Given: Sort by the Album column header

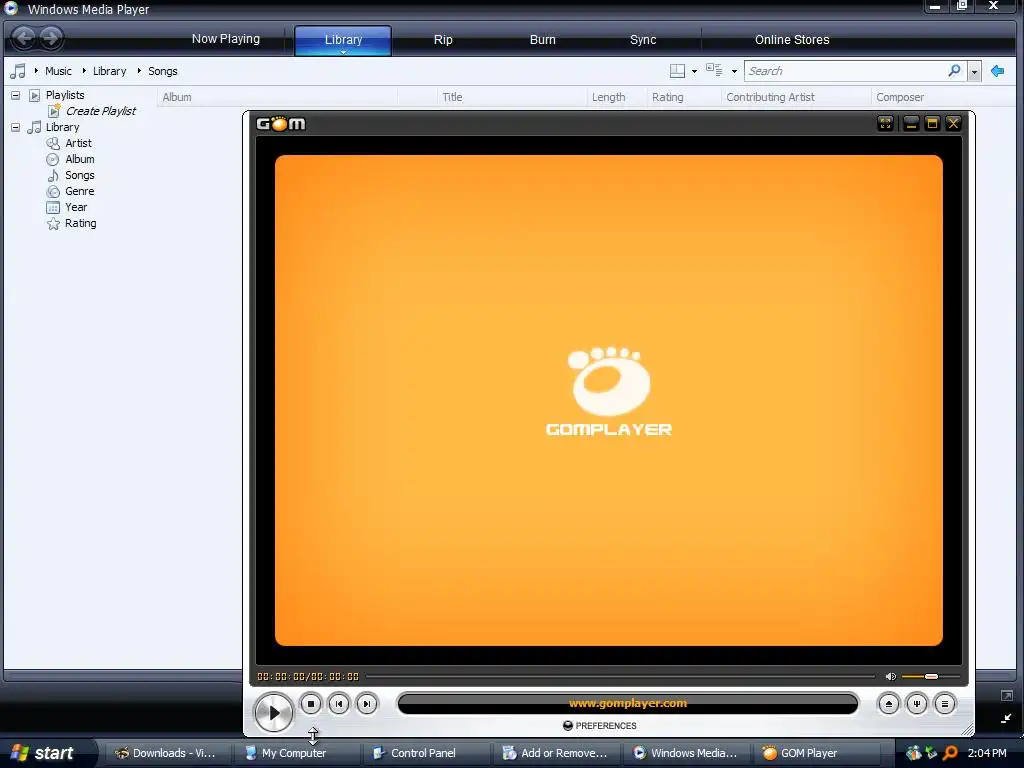Looking at the screenshot, I should click(x=277, y=97).
